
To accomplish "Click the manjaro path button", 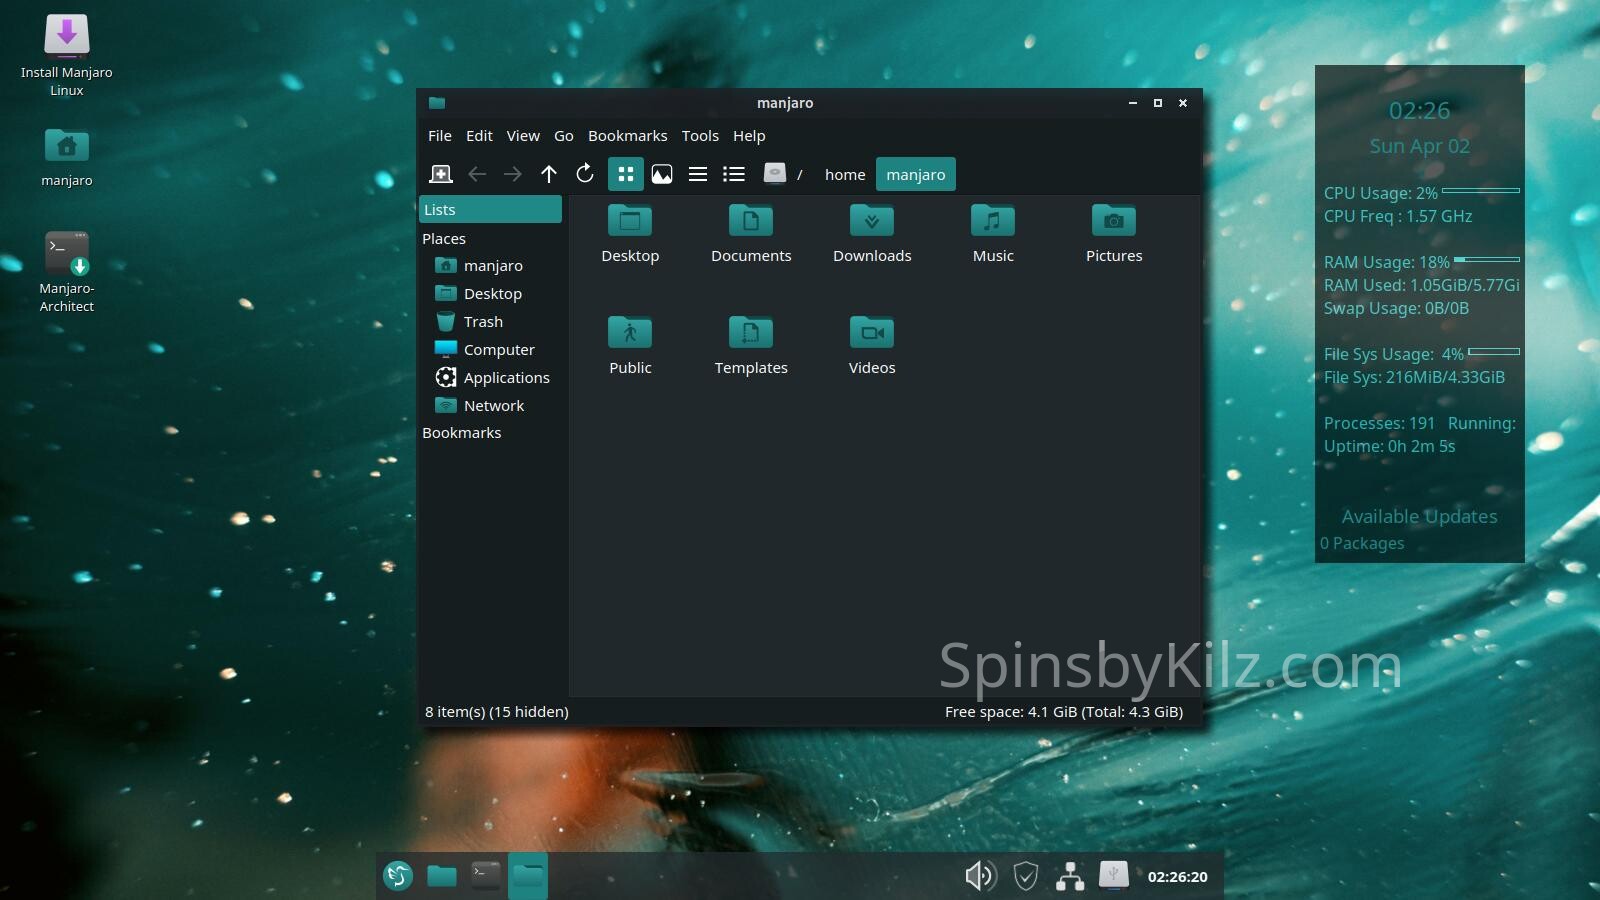I will coord(915,174).
